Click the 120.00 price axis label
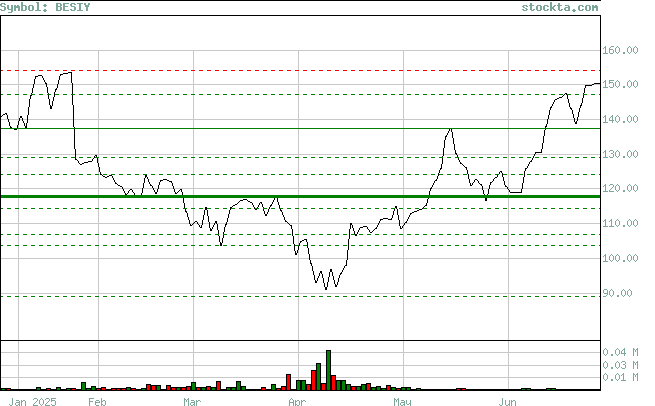This screenshot has height=406, width=655. pyautogui.click(x=620, y=188)
